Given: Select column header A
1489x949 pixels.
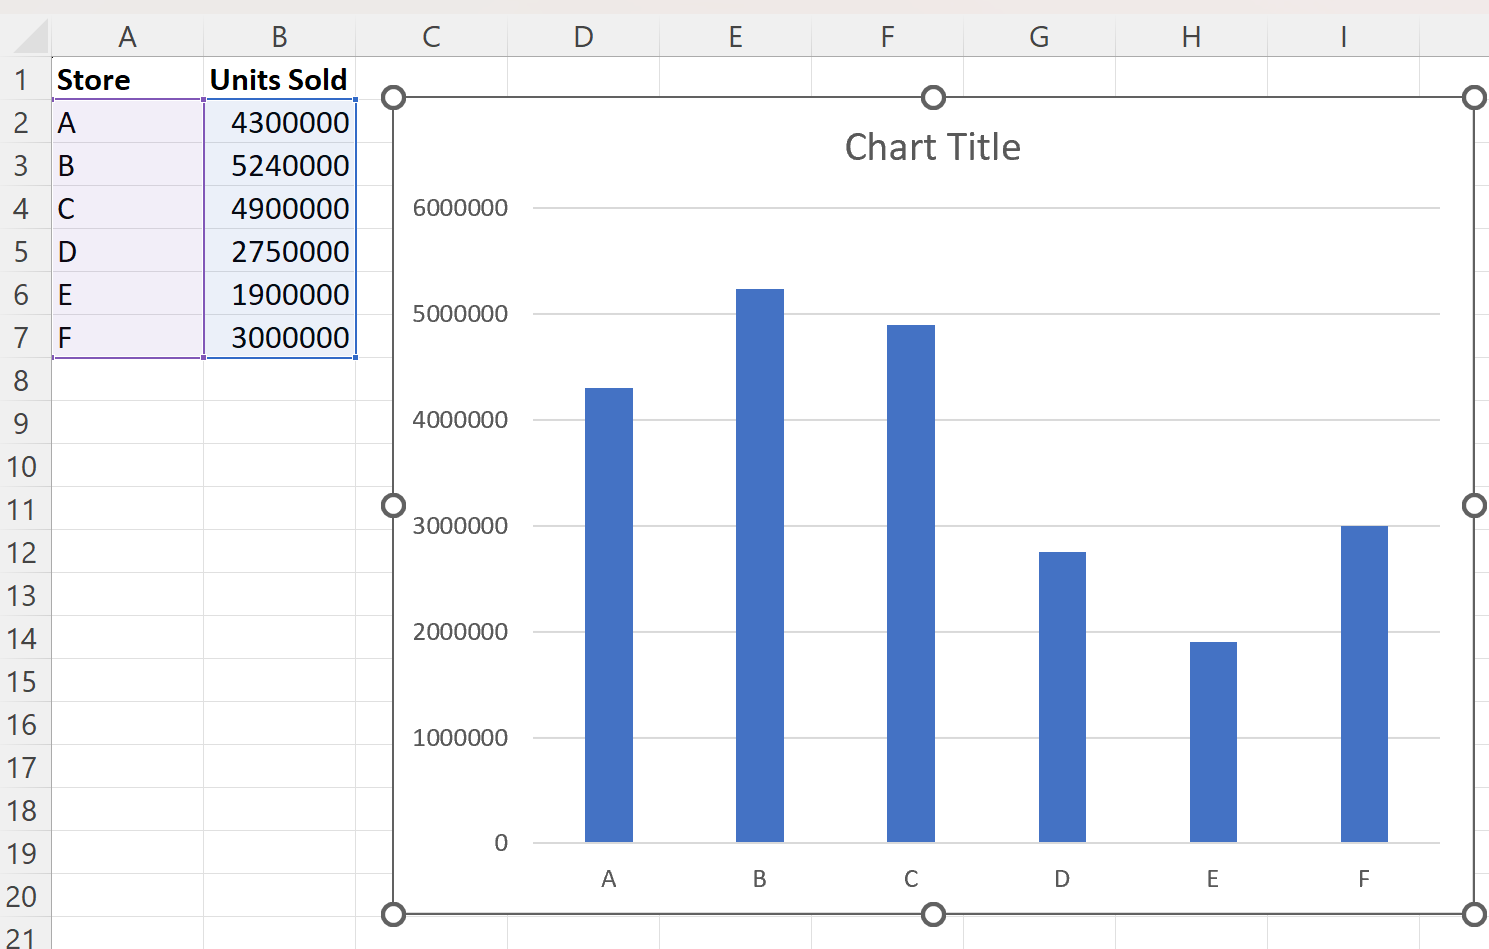Looking at the screenshot, I should [x=127, y=36].
